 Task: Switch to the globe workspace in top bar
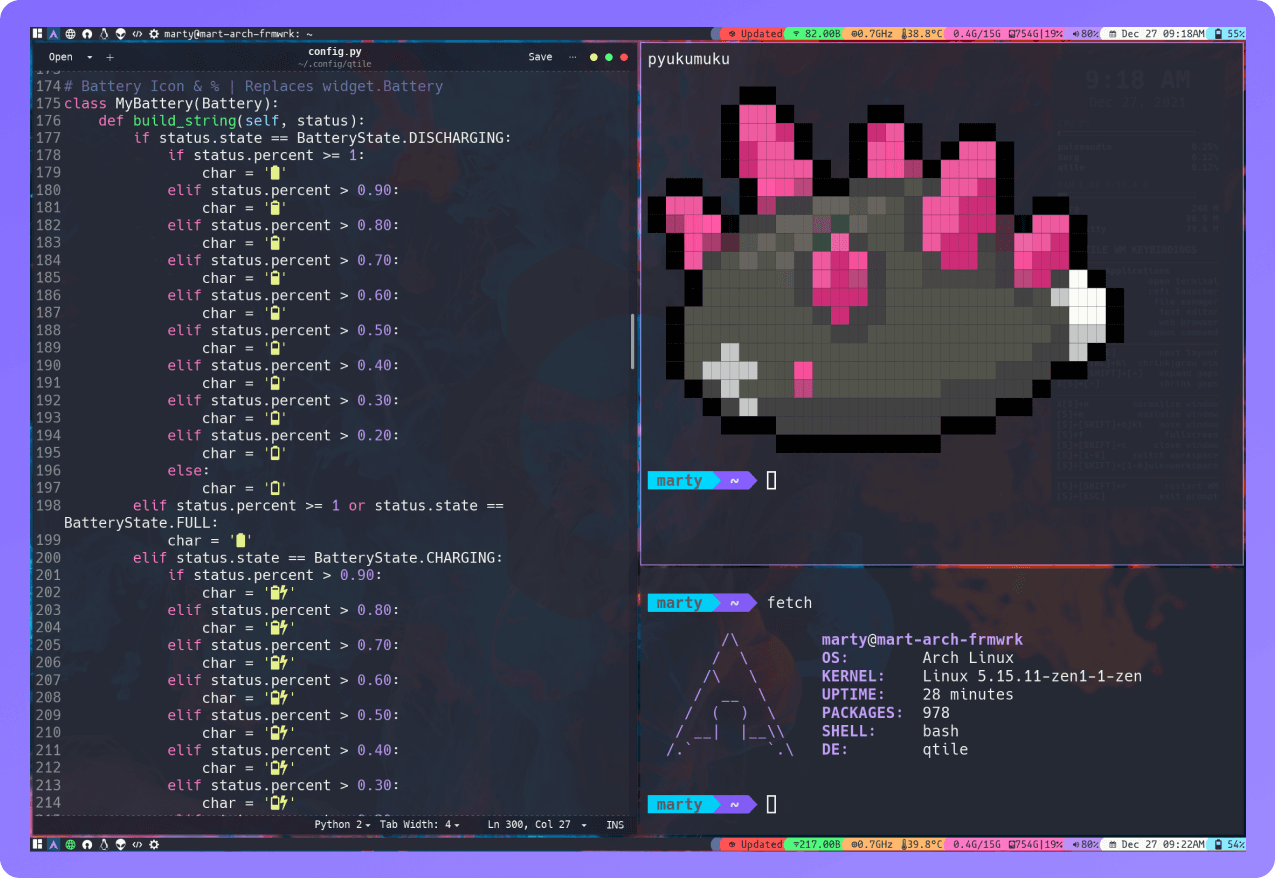pyautogui.click(x=71, y=33)
